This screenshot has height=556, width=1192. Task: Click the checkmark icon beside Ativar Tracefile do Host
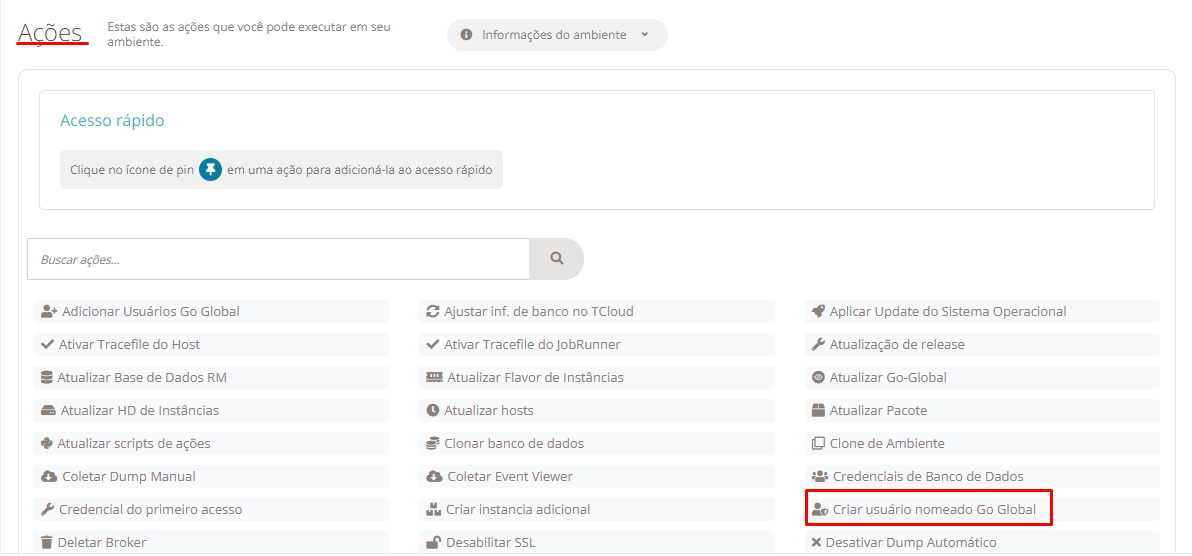tap(47, 345)
